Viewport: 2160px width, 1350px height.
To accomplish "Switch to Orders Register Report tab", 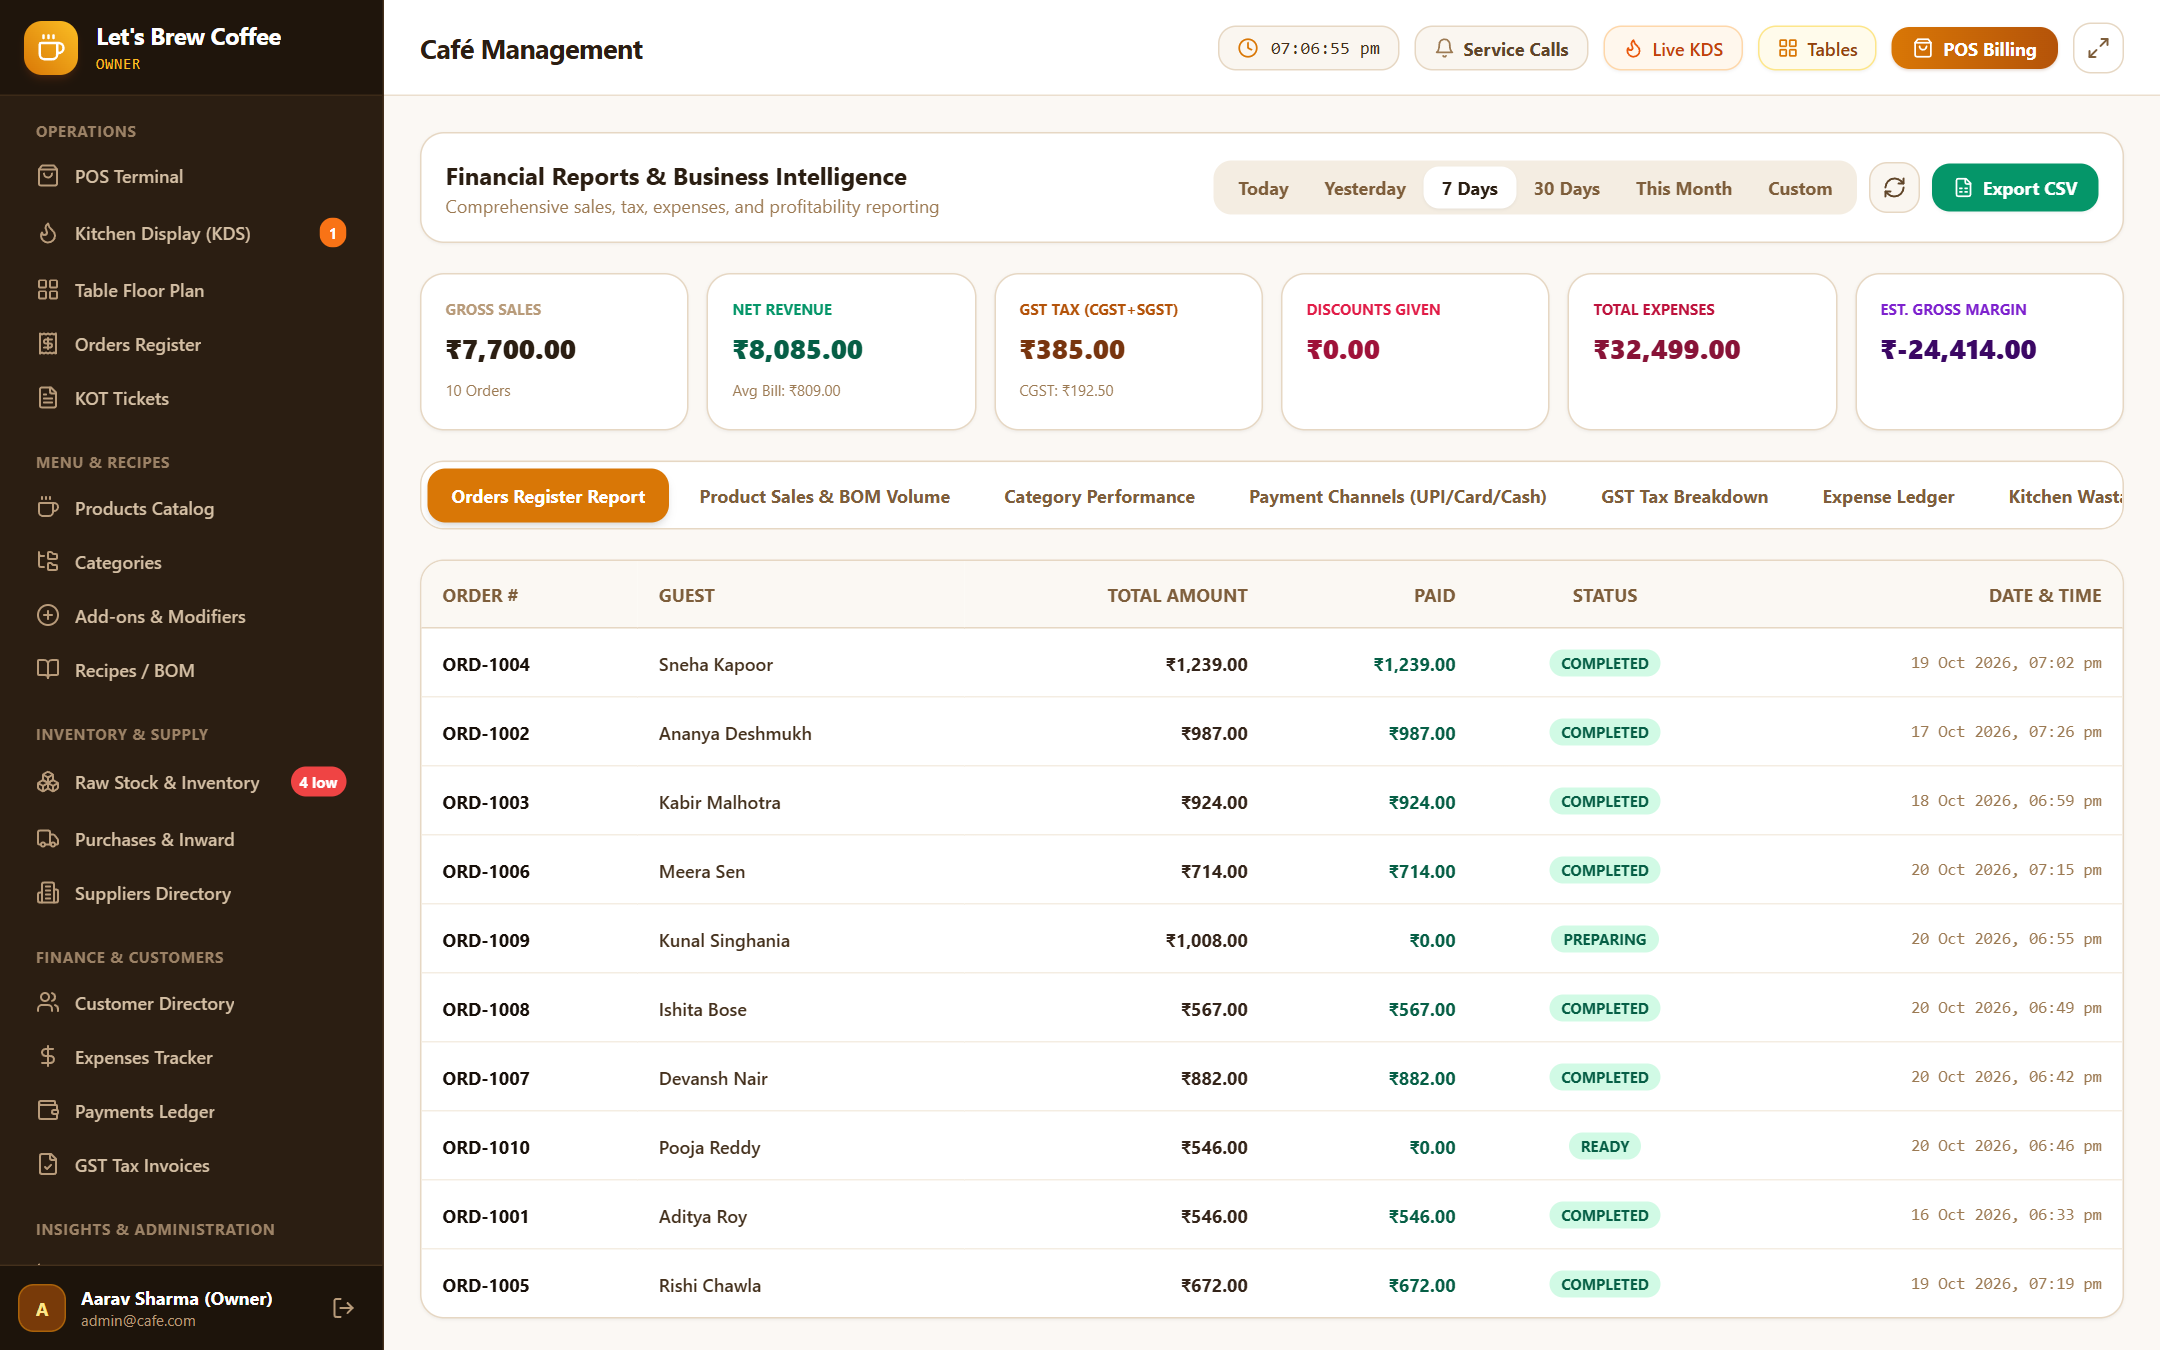I will coord(548,496).
